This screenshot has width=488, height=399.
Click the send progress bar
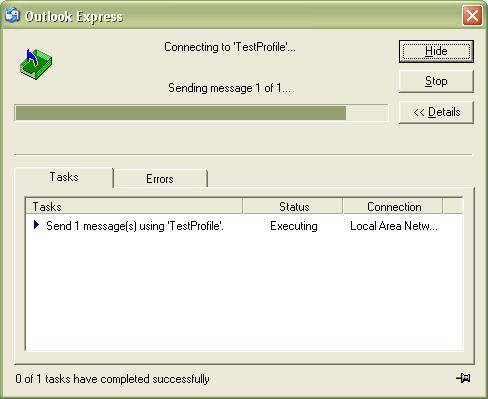pos(201,113)
